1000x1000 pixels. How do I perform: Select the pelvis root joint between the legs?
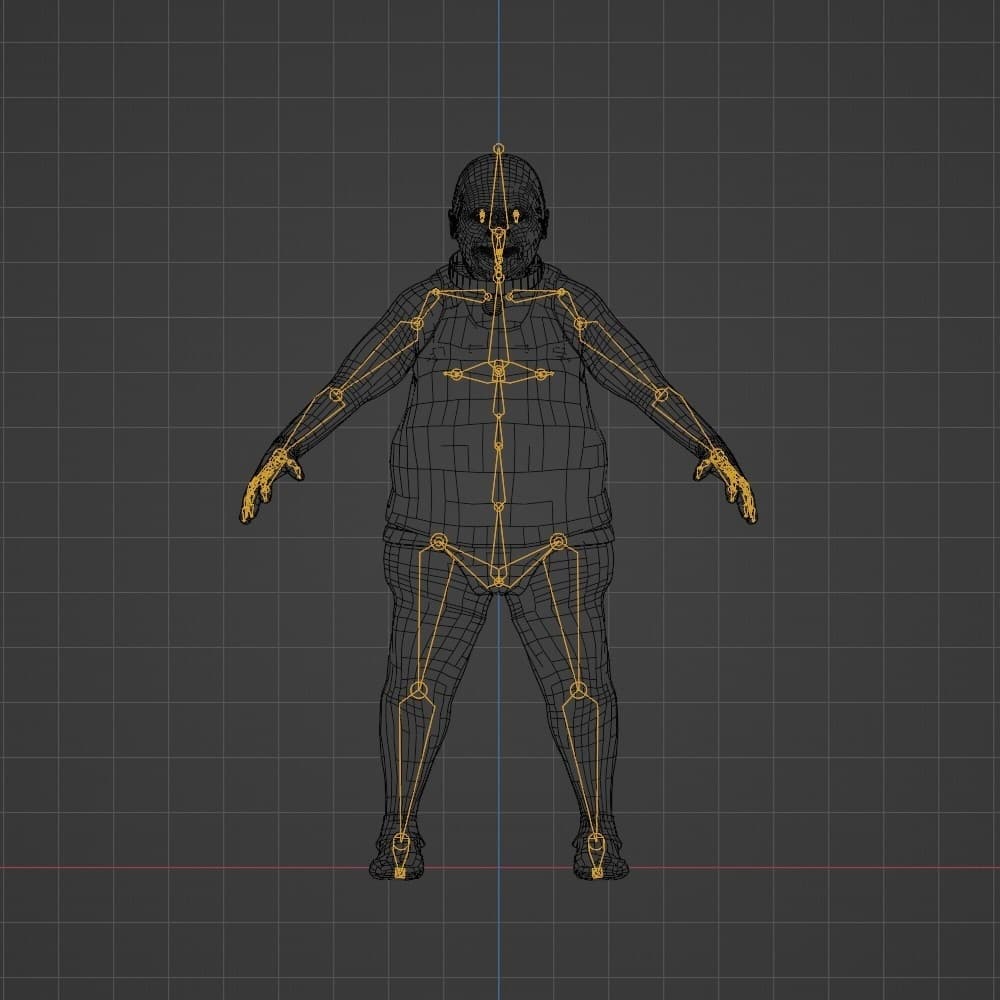coord(498,582)
